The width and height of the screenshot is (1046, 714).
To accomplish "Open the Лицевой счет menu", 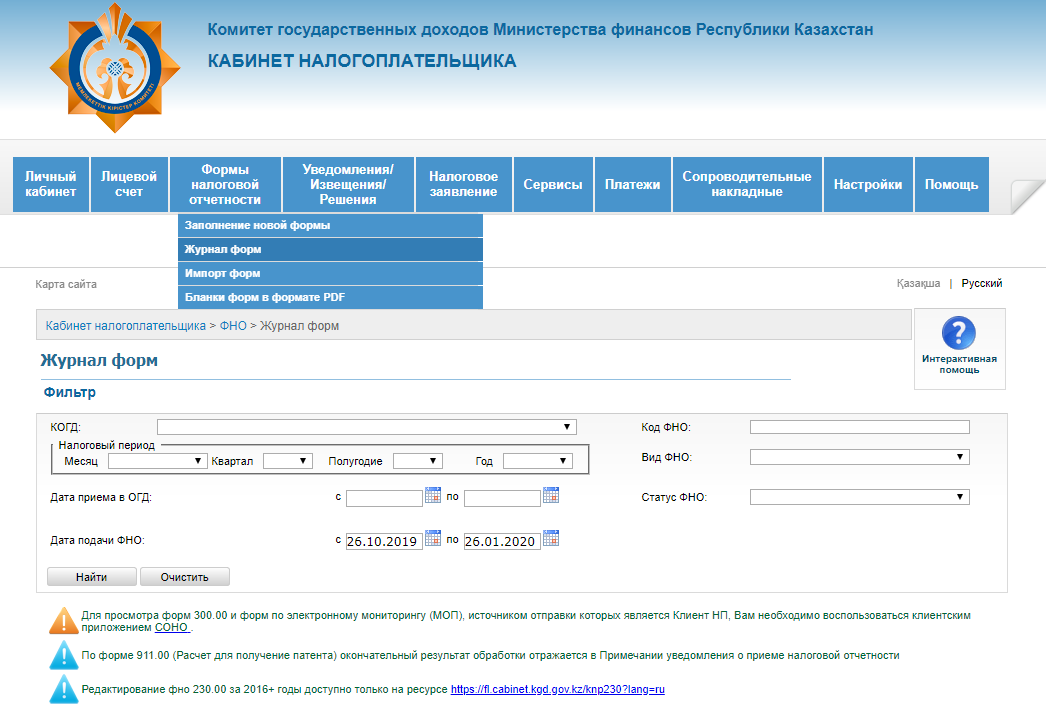I will pyautogui.click(x=129, y=185).
